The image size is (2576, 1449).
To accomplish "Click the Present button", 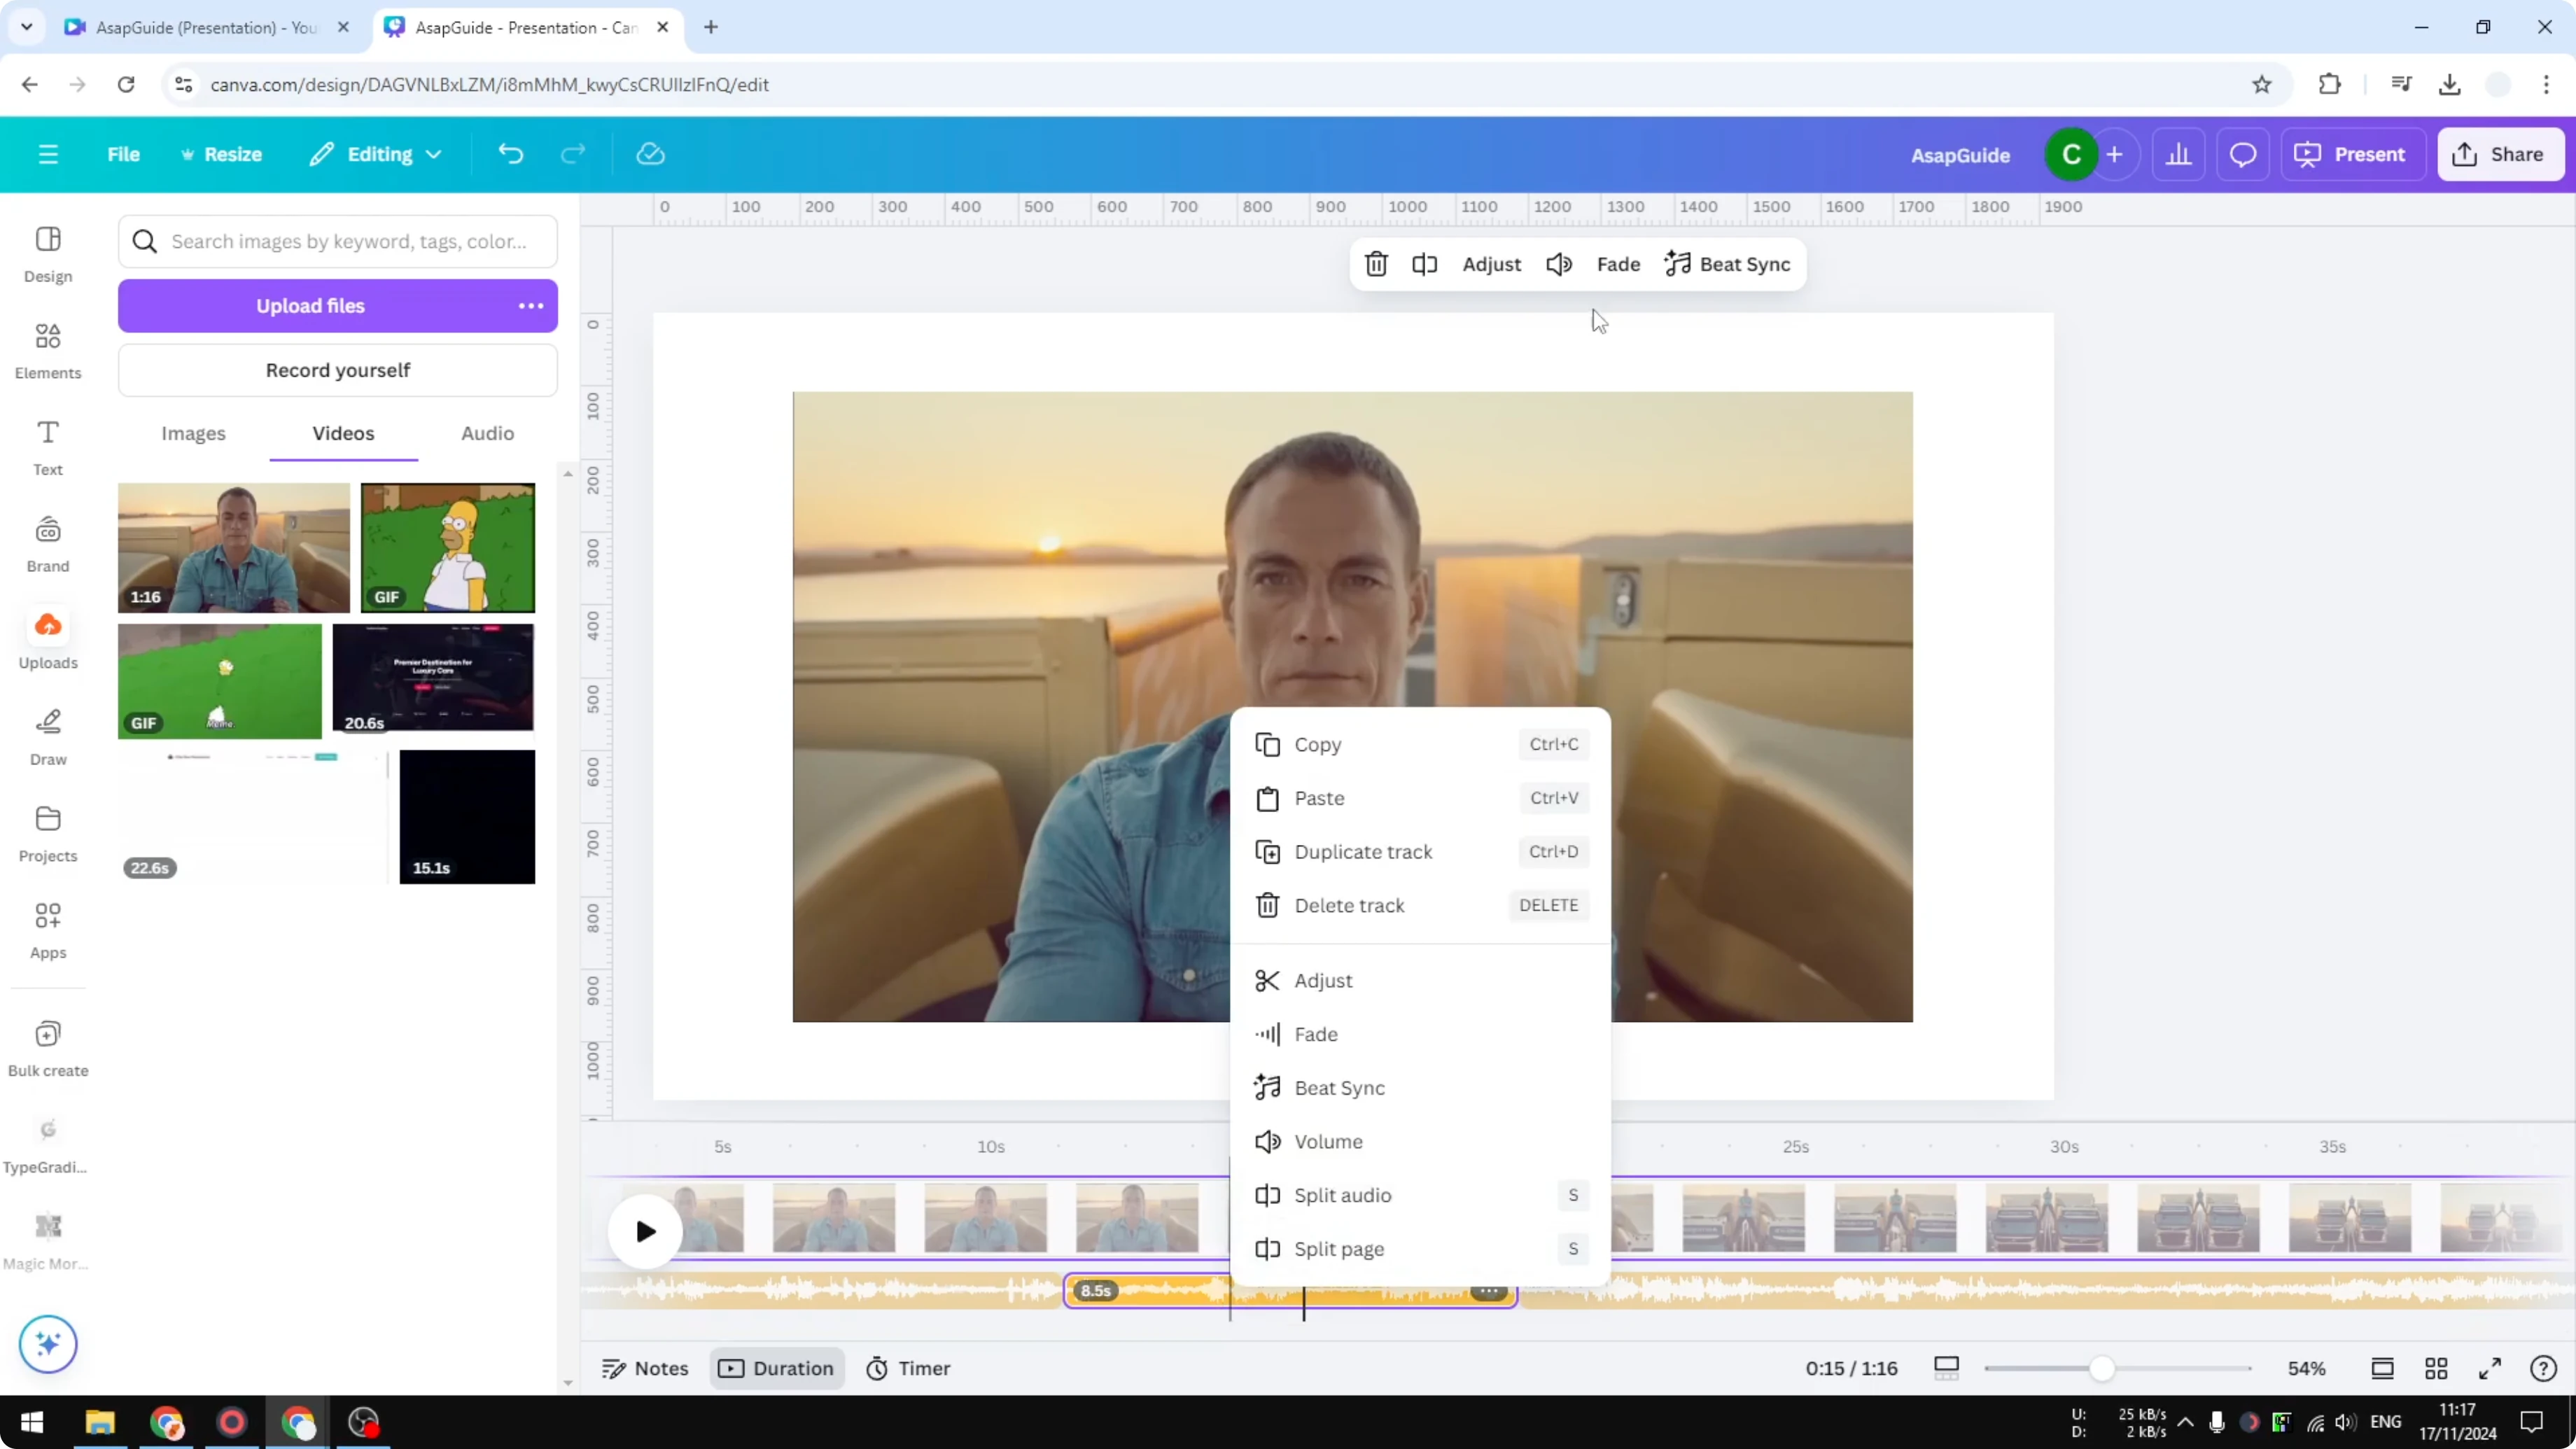I will pos(2353,154).
